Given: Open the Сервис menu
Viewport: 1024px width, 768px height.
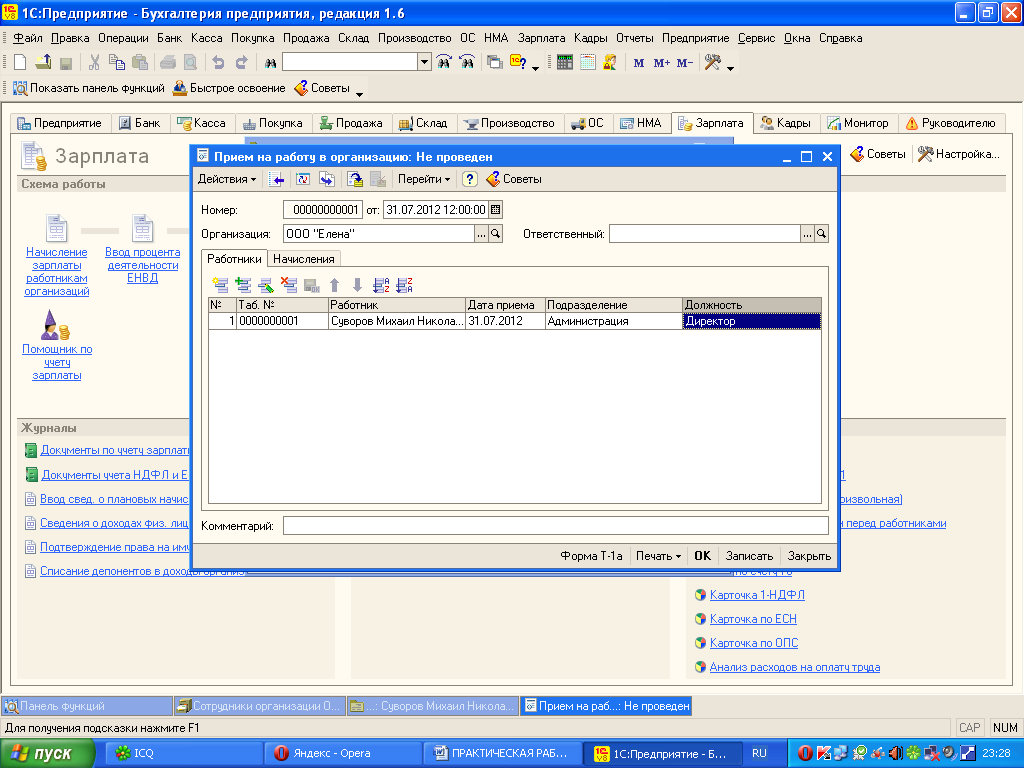Looking at the screenshot, I should (x=756, y=38).
